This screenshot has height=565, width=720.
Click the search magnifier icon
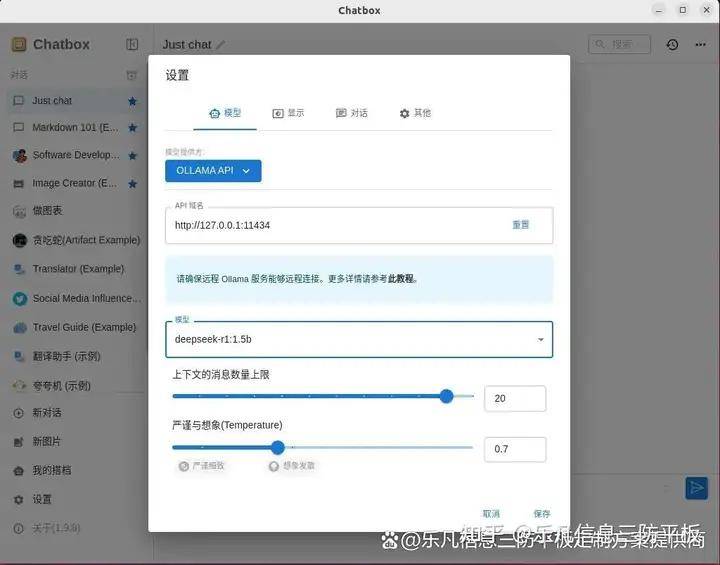click(600, 44)
